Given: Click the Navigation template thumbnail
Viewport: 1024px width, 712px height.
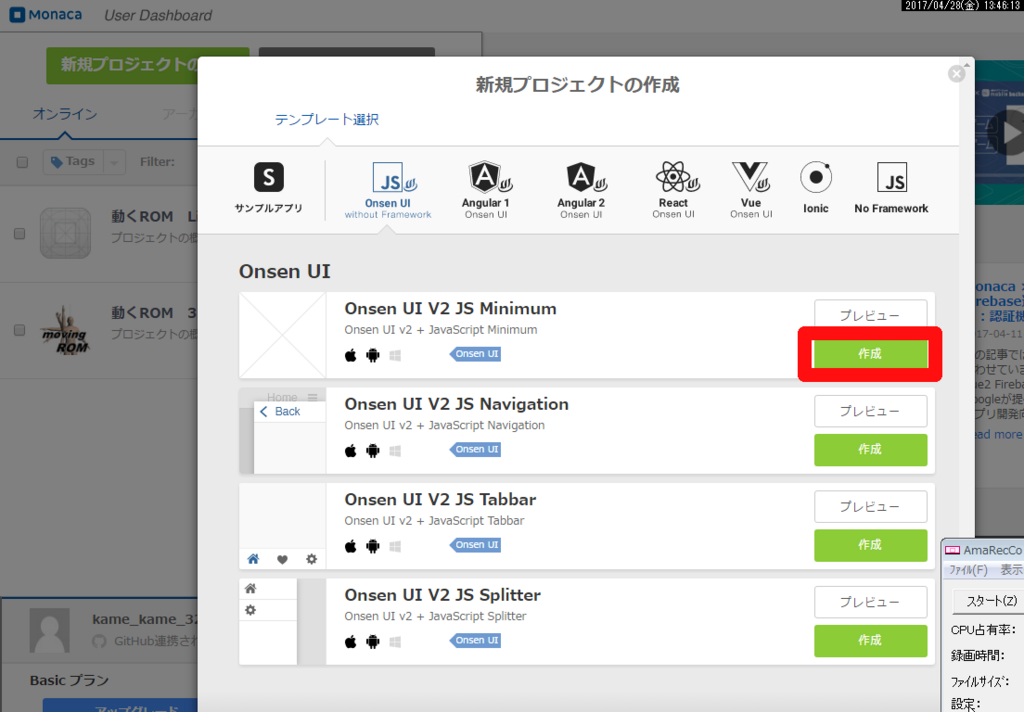Looking at the screenshot, I should tap(283, 430).
